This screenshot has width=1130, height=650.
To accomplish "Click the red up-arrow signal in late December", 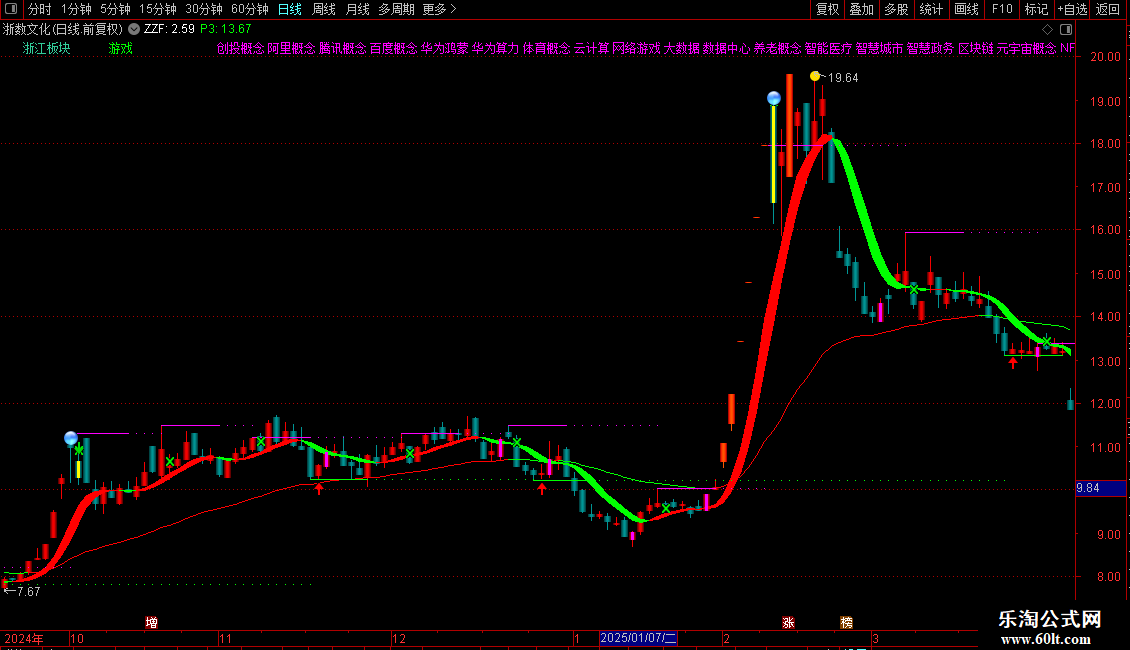I will (x=542, y=488).
